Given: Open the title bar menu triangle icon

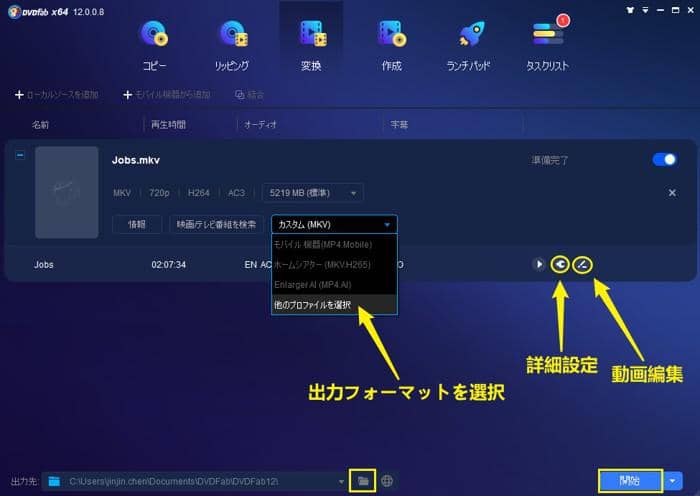Looking at the screenshot, I should (x=645, y=10).
